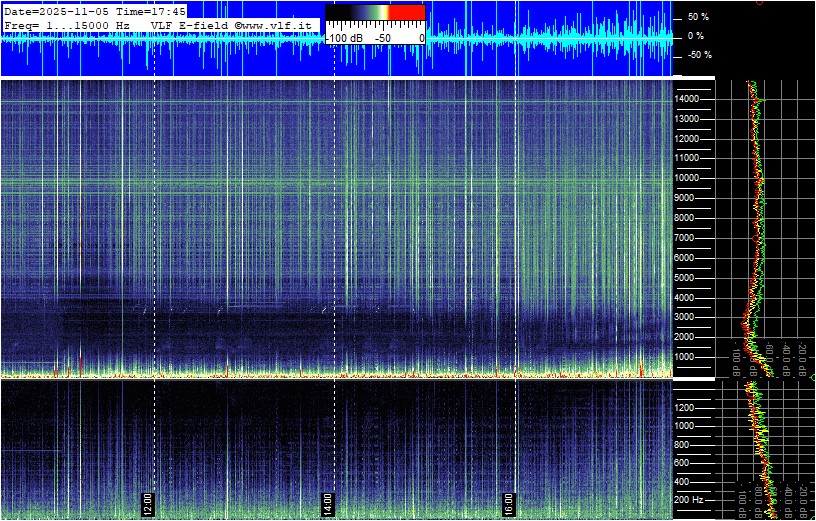Click the black section of color scale
The height and width of the screenshot is (521, 816).
click(344, 12)
